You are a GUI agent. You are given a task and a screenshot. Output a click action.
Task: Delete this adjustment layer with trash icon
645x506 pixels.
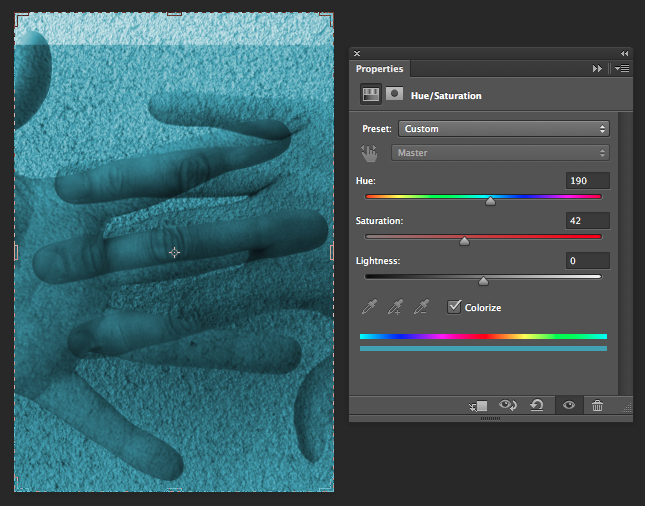tap(597, 405)
